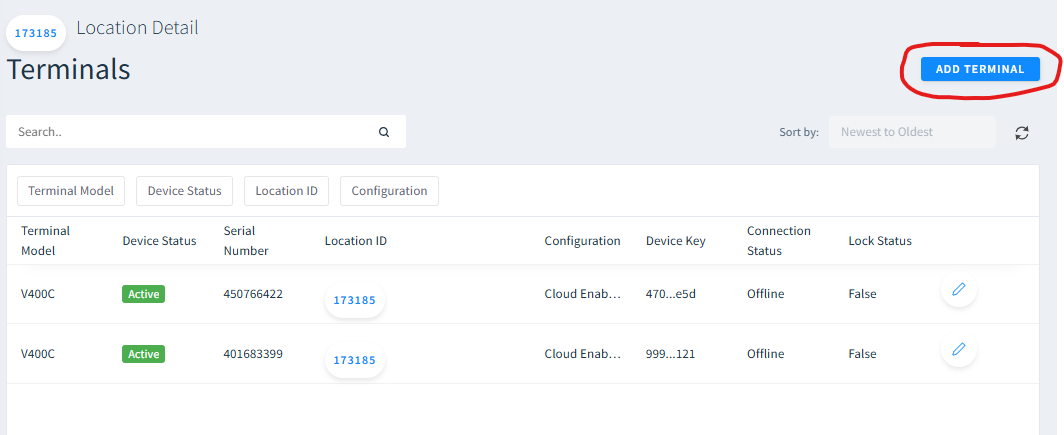The height and width of the screenshot is (435, 1064).
Task: Click the Location ID column header
Action: tap(356, 241)
